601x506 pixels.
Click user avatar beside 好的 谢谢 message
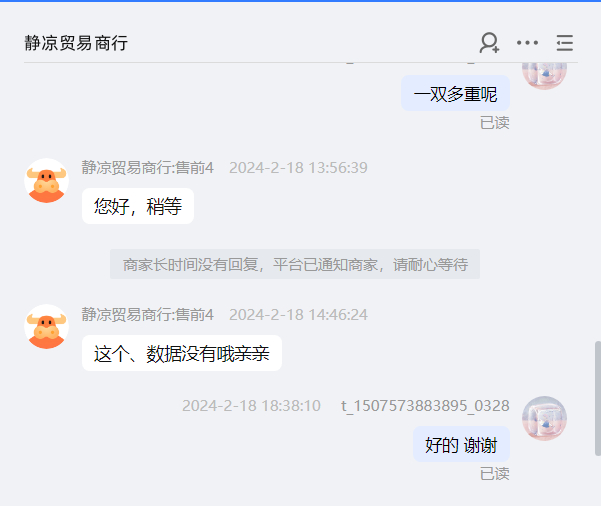(544, 418)
